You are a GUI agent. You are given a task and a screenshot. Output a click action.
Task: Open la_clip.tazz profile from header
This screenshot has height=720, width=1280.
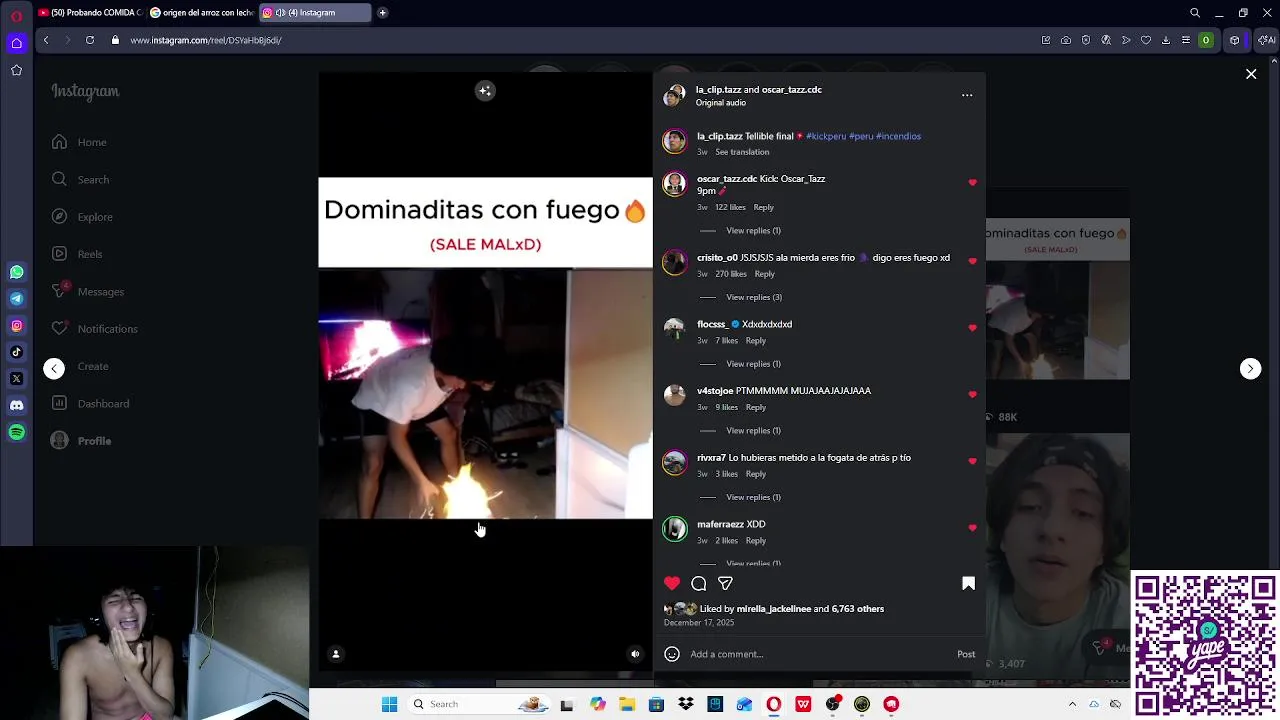719,90
